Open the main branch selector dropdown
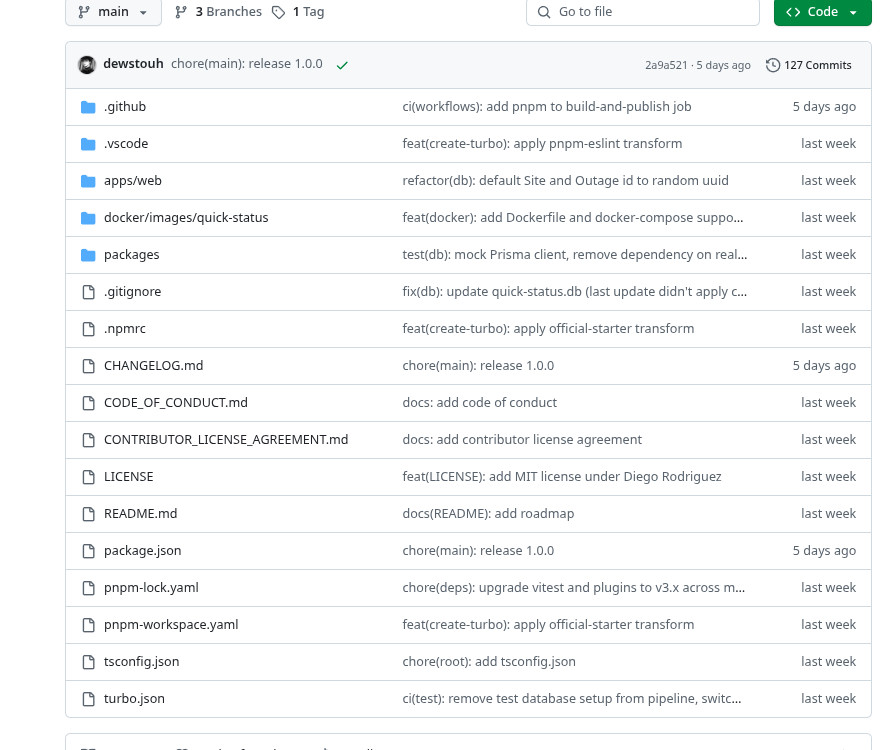Image resolution: width=890 pixels, height=750 pixels. (114, 12)
